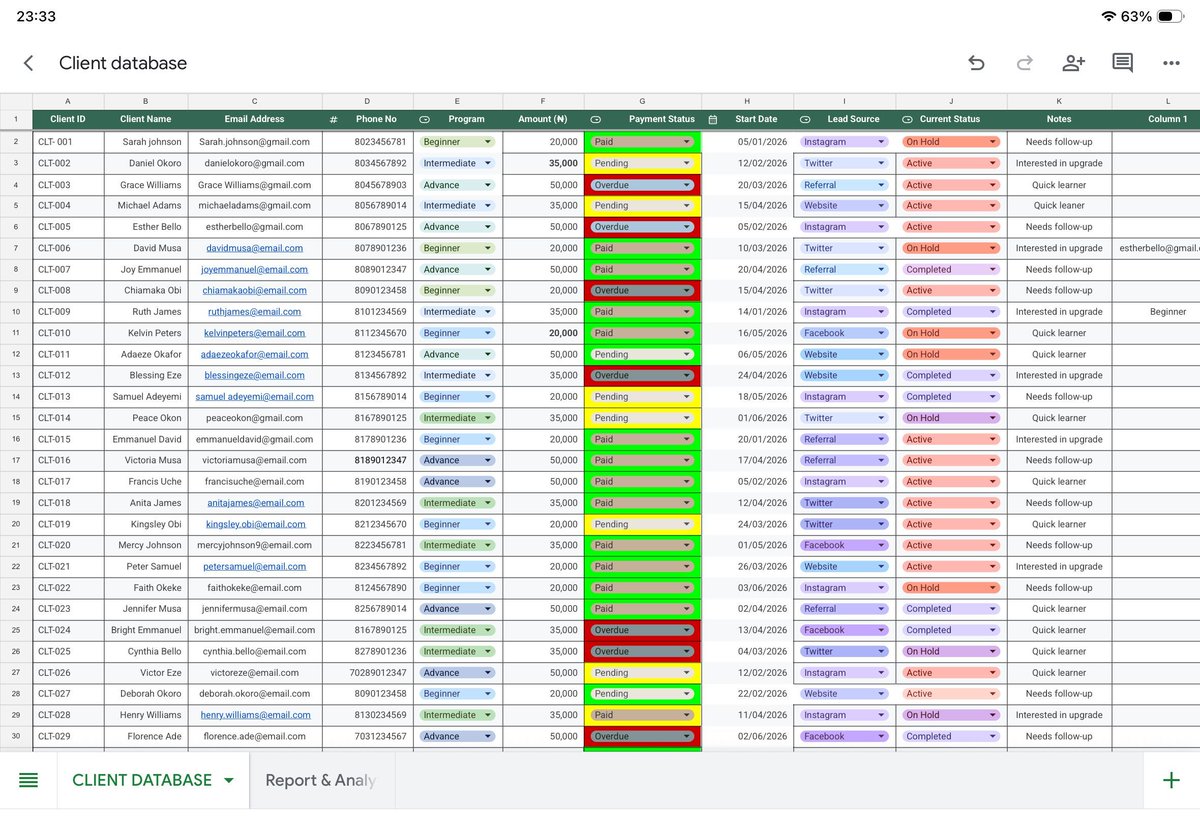
Task: Open Program dropdown for CLT- 001
Action: tap(488, 142)
